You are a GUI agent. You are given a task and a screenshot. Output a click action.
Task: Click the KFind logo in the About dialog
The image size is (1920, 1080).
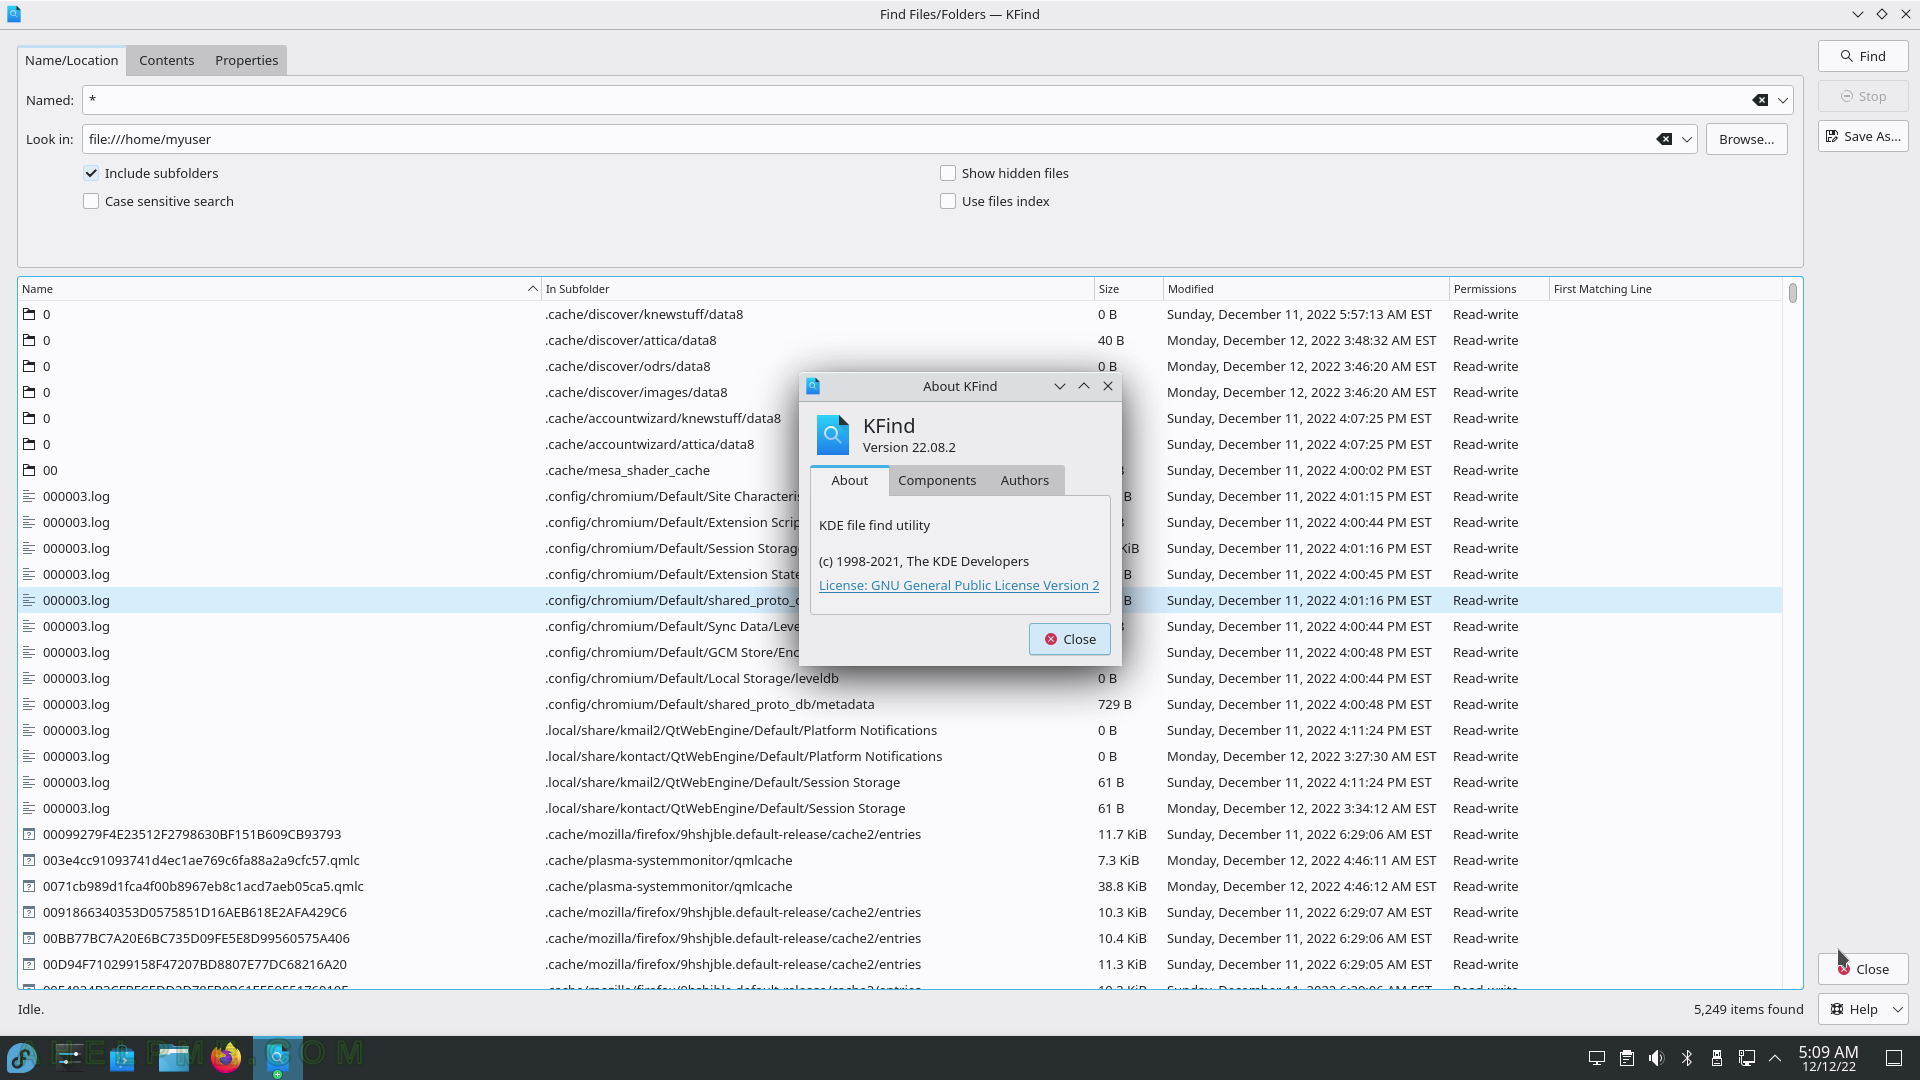coord(833,435)
